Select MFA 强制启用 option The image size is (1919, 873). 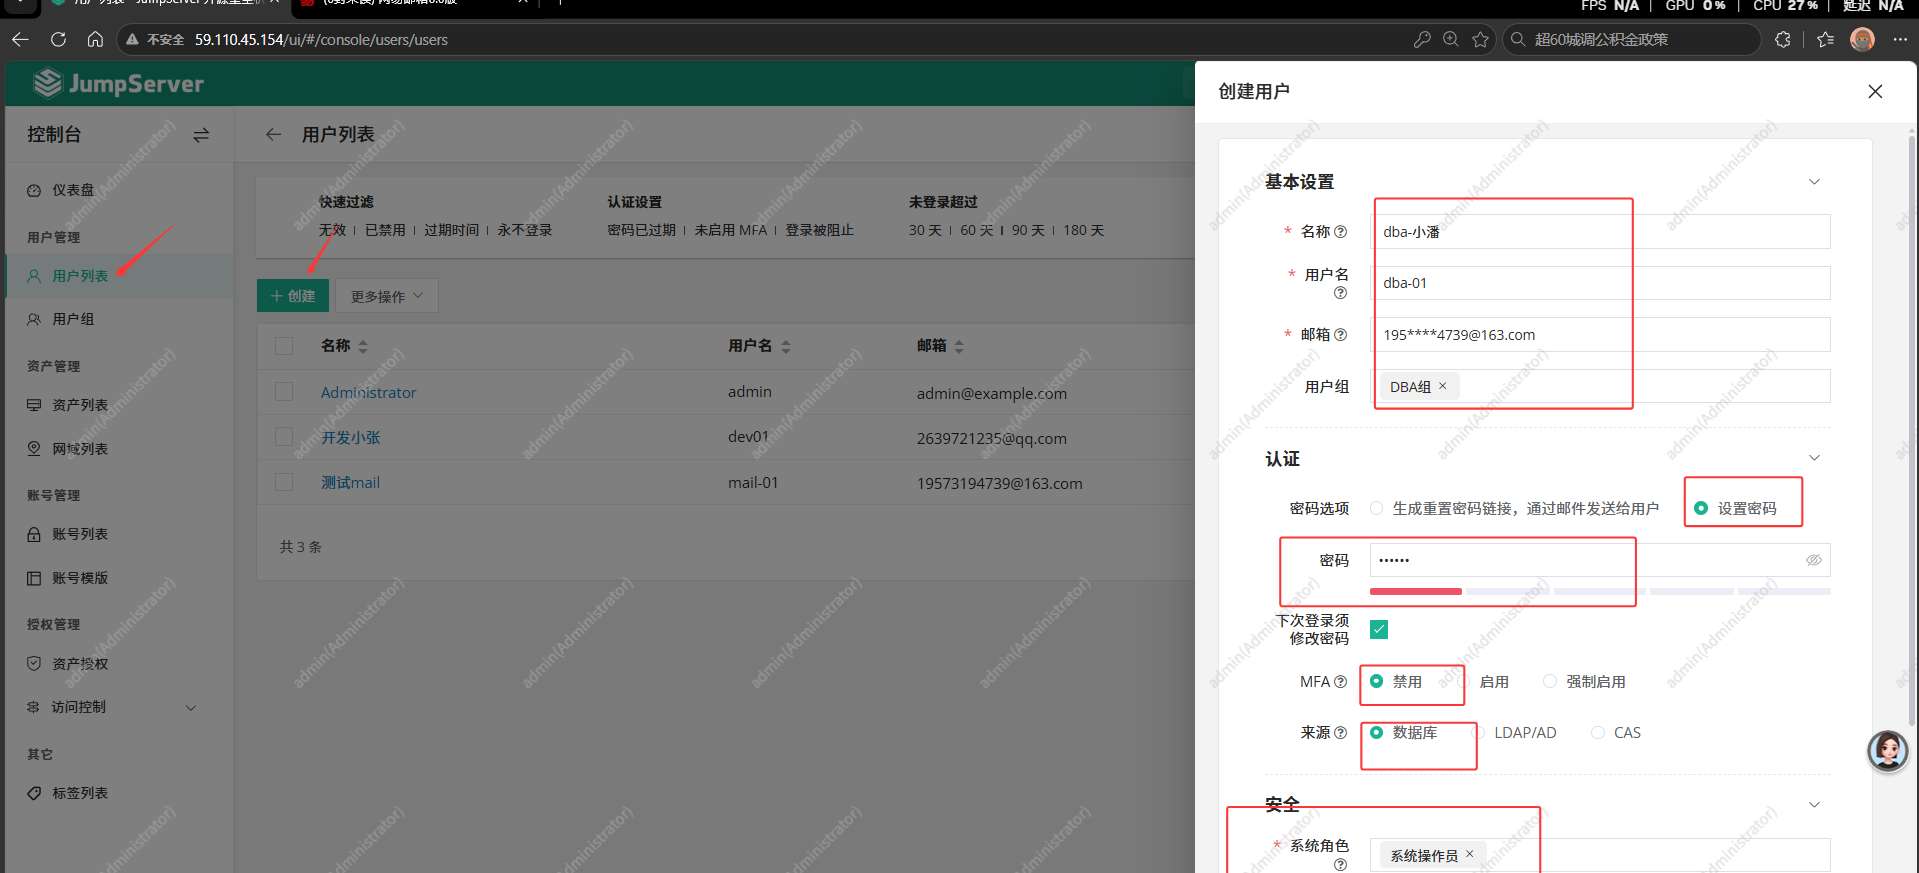(1549, 681)
